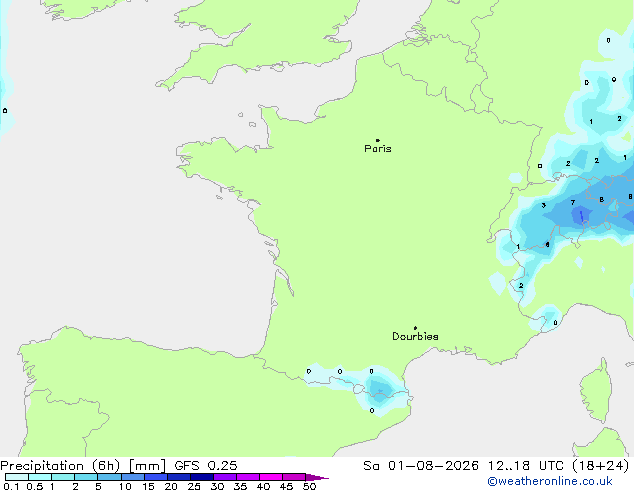
Task: Select the 35–40 mm legend swatch
Action: (247, 477)
